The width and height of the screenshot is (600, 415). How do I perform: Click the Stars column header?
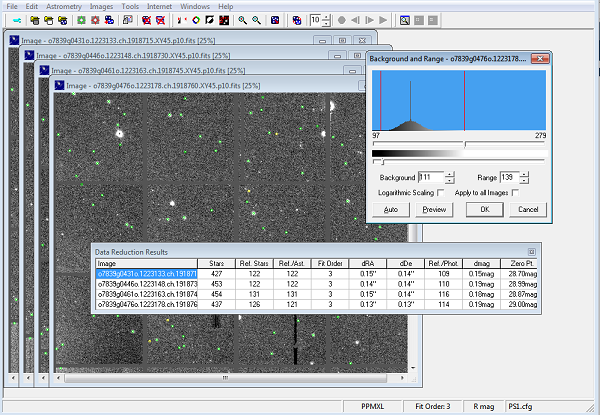[216, 264]
